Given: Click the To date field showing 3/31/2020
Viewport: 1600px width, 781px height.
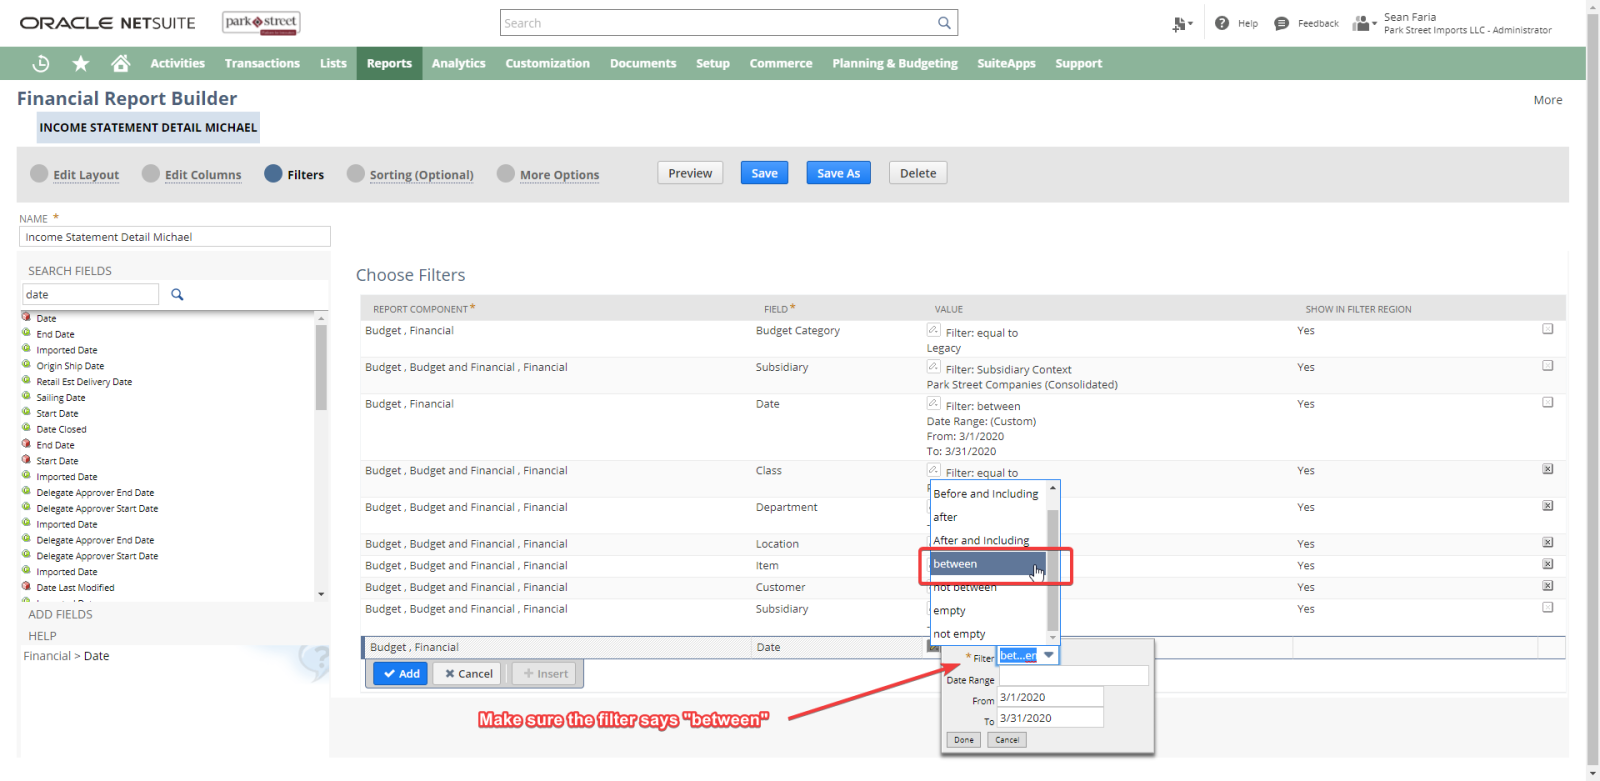Looking at the screenshot, I should 1051,718.
